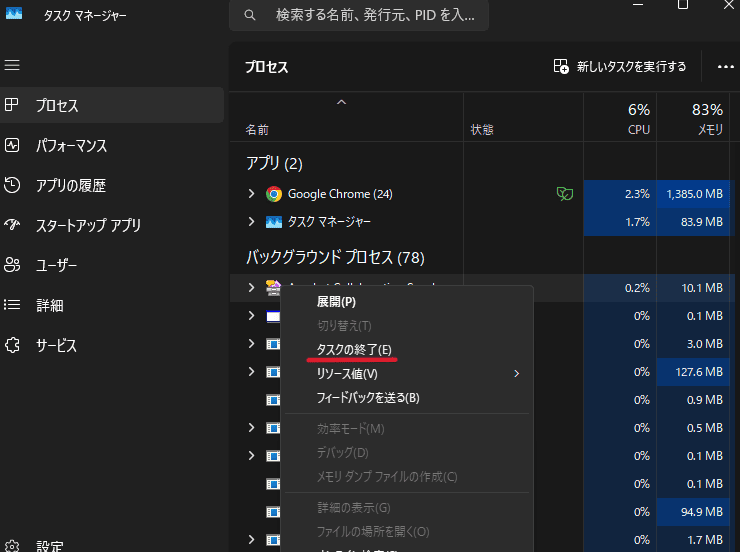Click Chrome's 1,385.0 MB memory cell
Viewport: 740px width, 552px height.
pyautogui.click(x=694, y=194)
